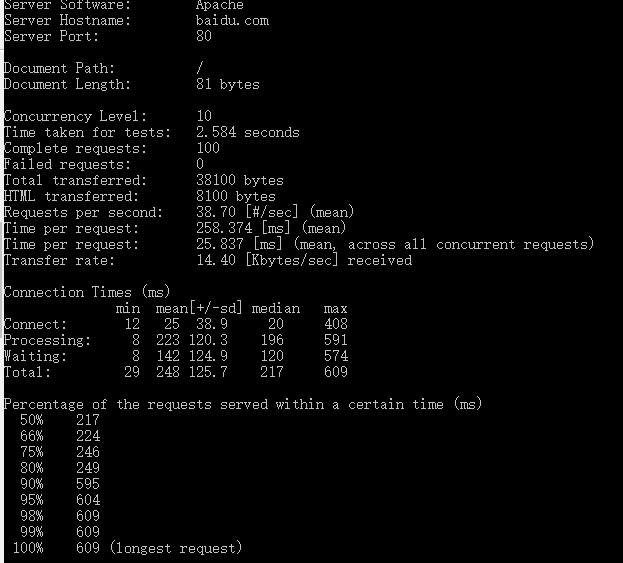
Task: Click the Total transferred 38100 bytes value
Action: (240, 180)
